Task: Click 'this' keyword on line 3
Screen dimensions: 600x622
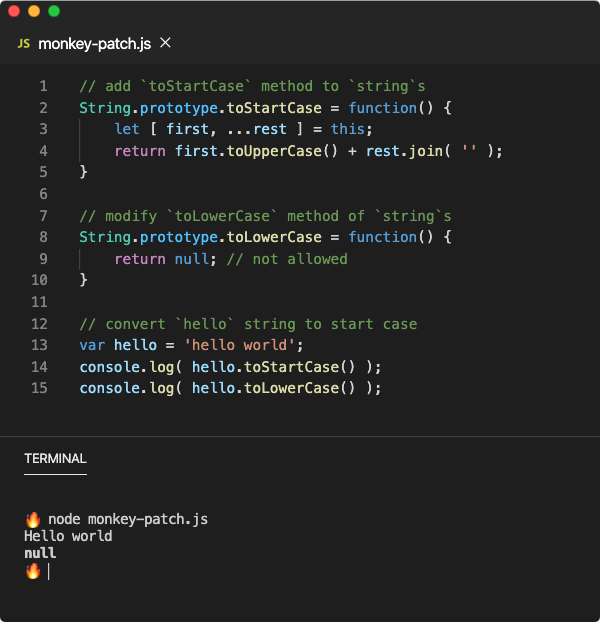Action: click(x=348, y=129)
